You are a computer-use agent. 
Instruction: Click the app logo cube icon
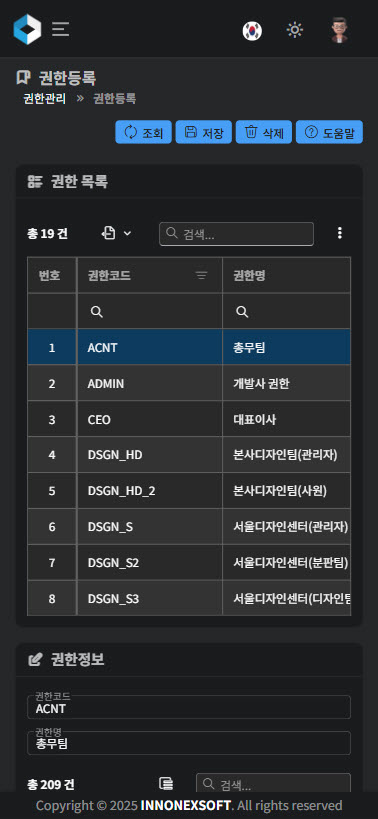(x=27, y=29)
